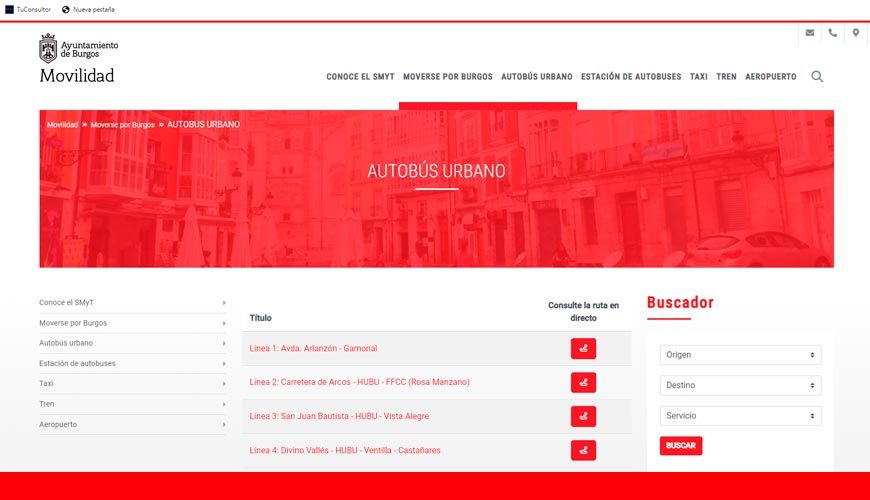The width and height of the screenshot is (870, 500).
Task: Click Moverse por Burgos sidebar item
Action: [x=73, y=323]
